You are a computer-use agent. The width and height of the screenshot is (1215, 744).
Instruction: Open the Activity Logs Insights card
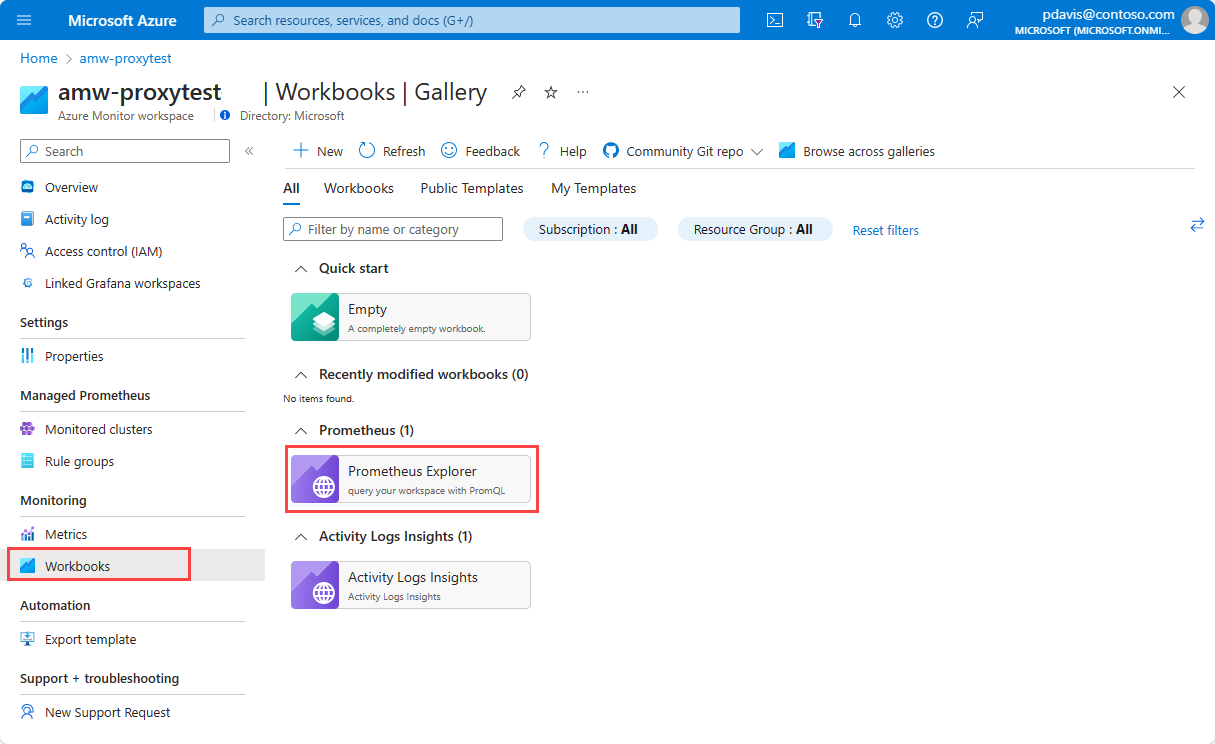[411, 585]
